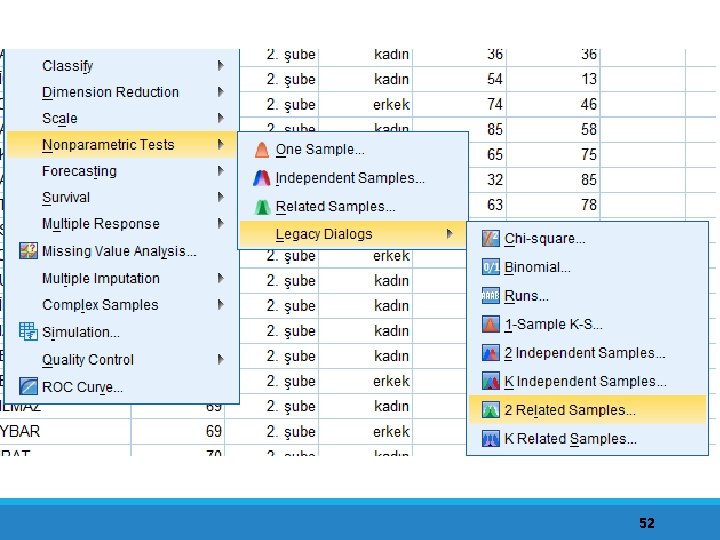Click the Simulation grid icon
This screenshot has width=720, height=540.
tap(28, 332)
